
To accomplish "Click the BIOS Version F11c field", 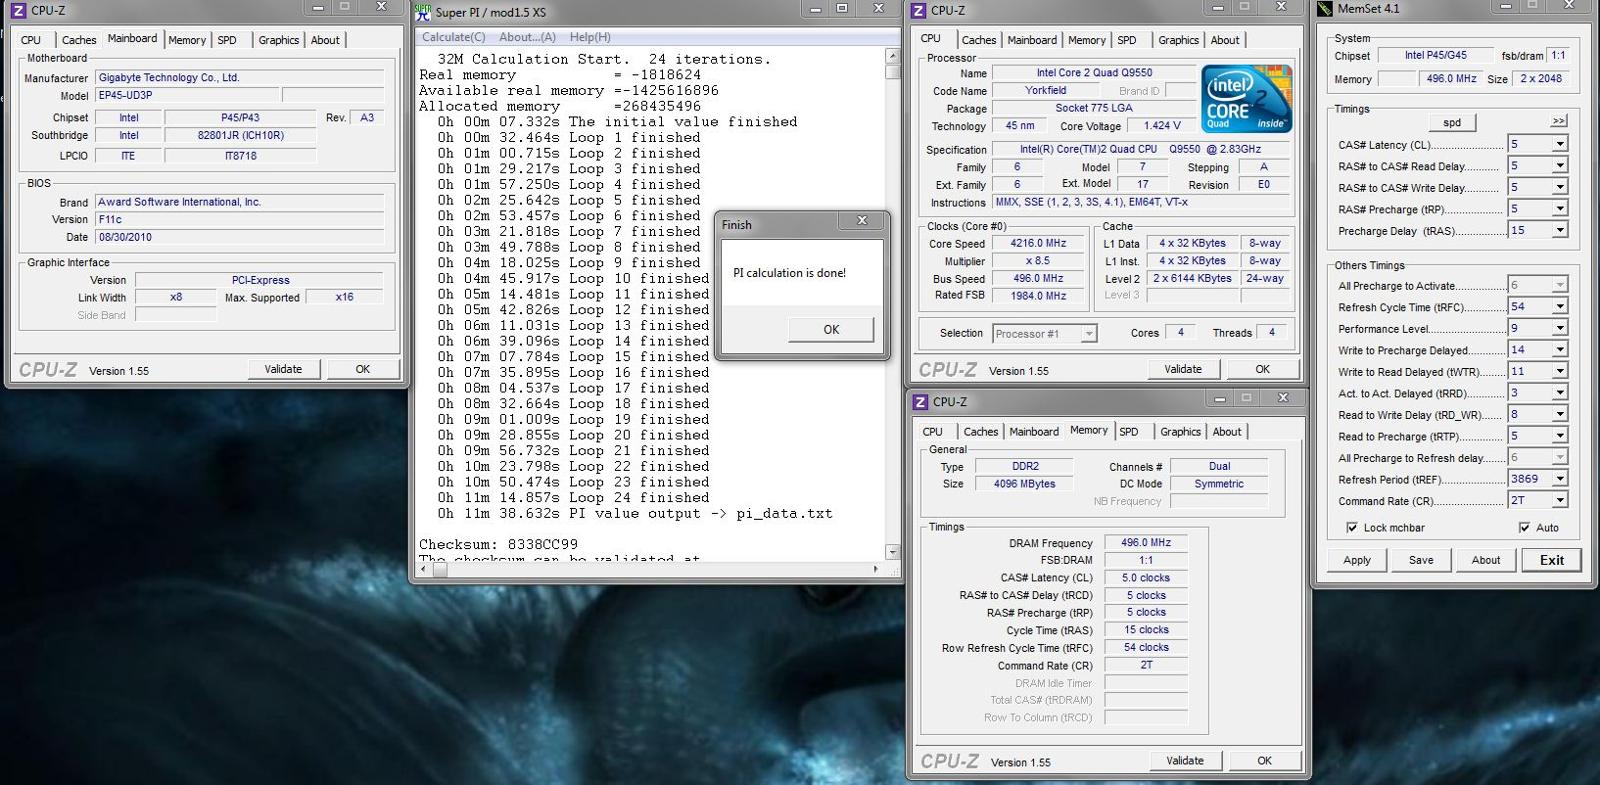I will coord(240,219).
